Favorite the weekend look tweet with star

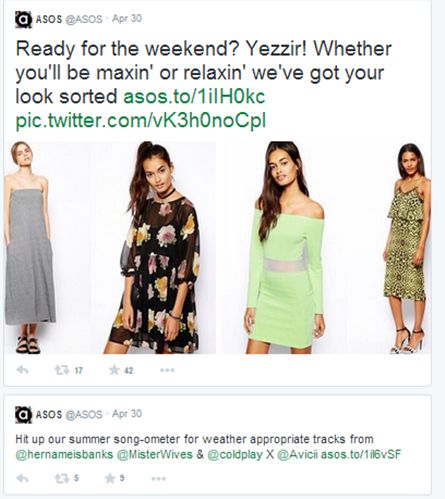point(114,370)
